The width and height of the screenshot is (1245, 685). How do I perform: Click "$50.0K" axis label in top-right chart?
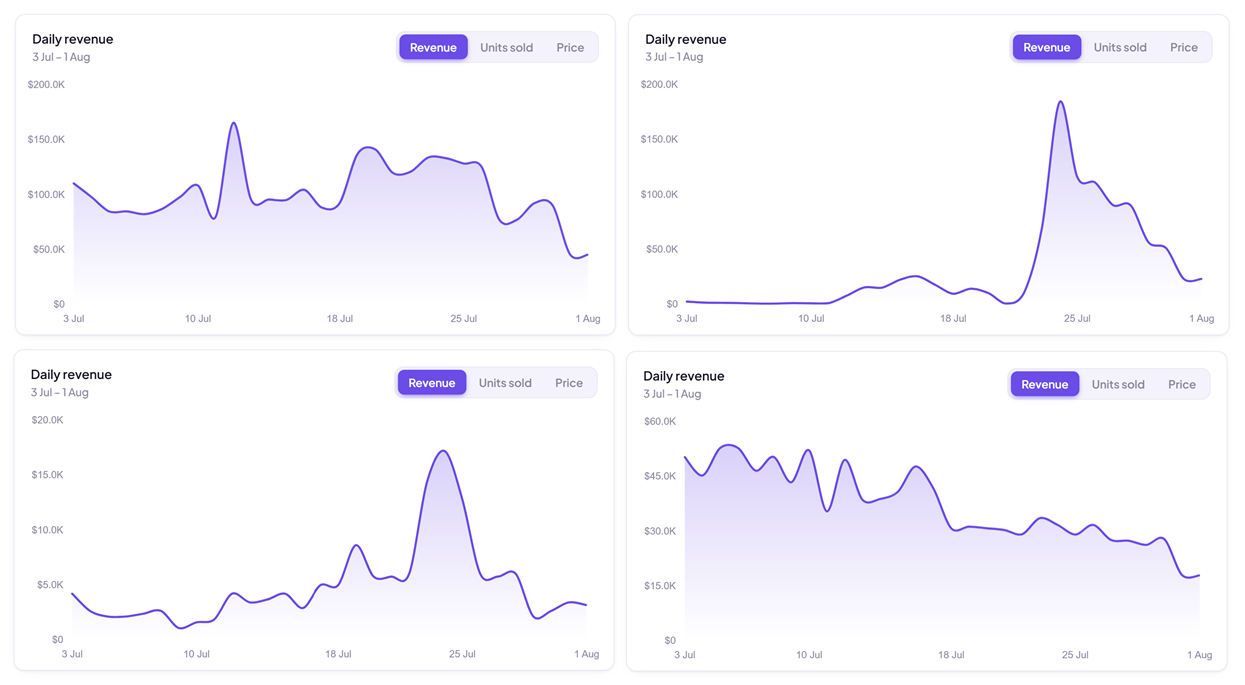(x=662, y=249)
